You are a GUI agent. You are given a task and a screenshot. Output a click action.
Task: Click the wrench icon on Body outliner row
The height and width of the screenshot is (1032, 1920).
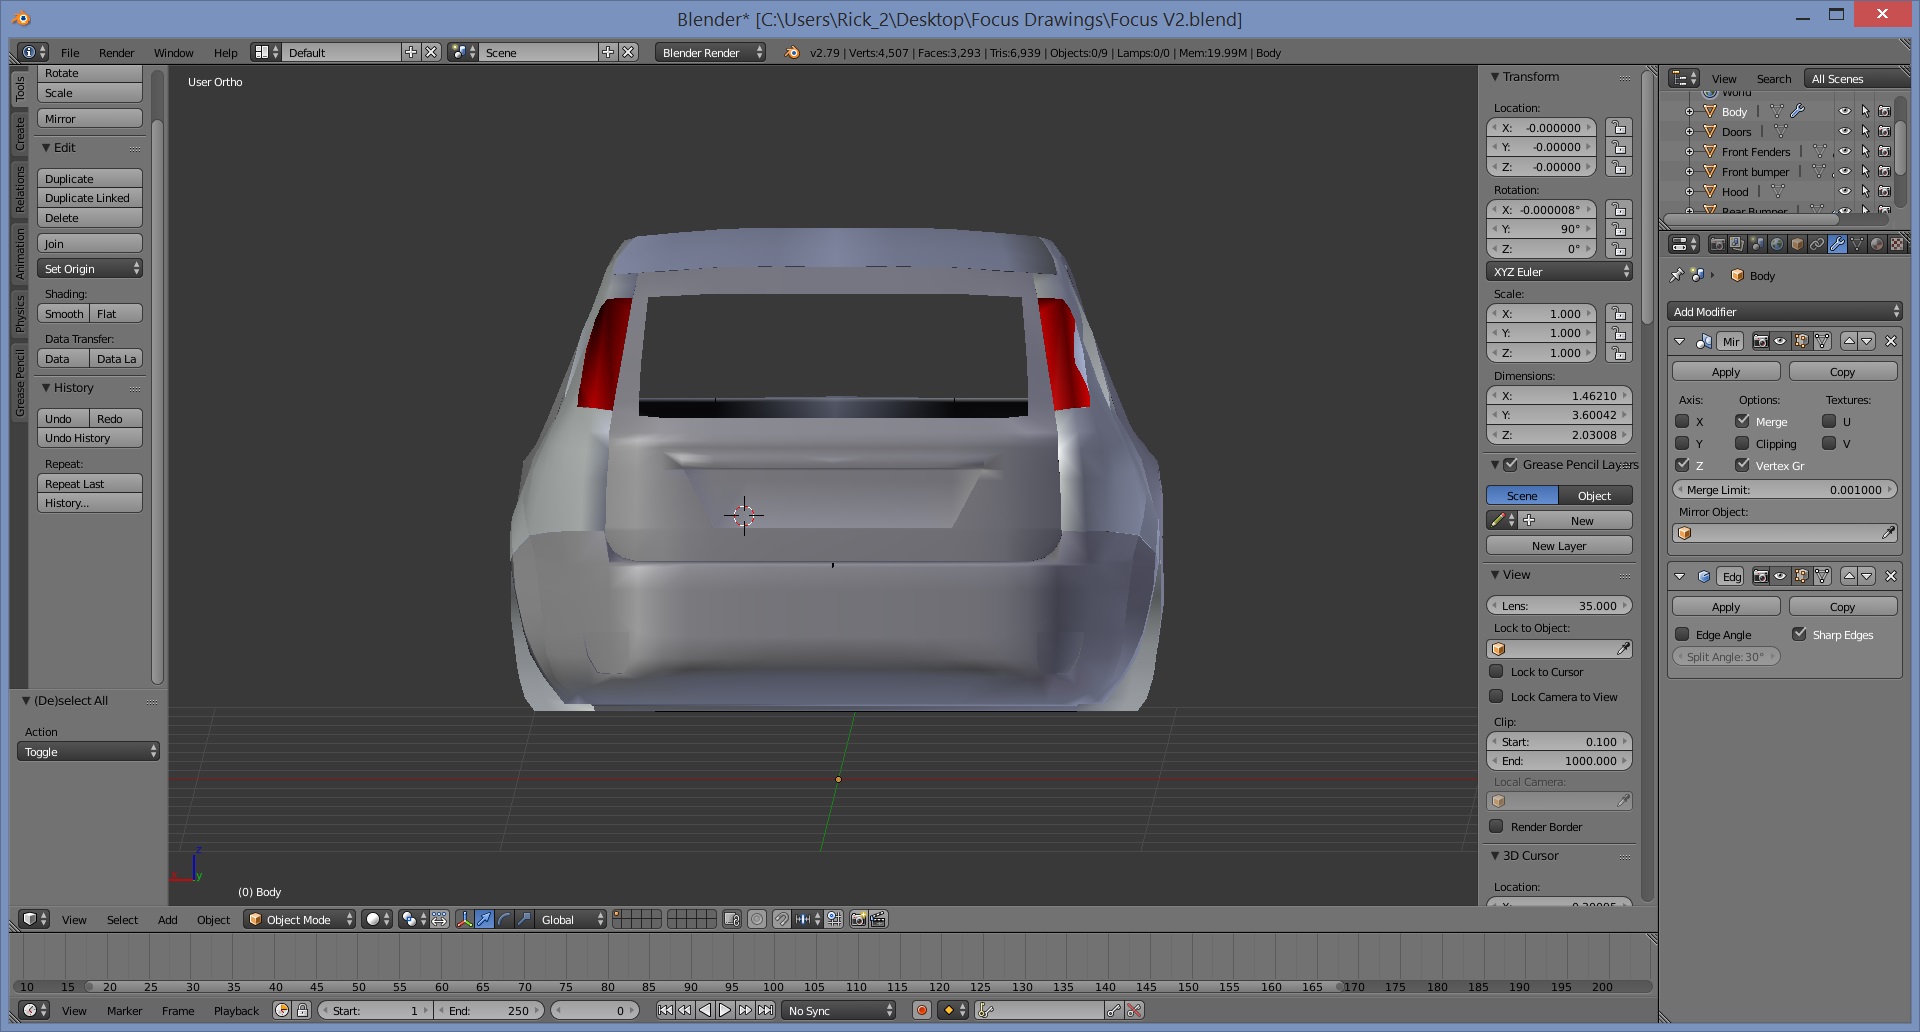(x=1797, y=111)
